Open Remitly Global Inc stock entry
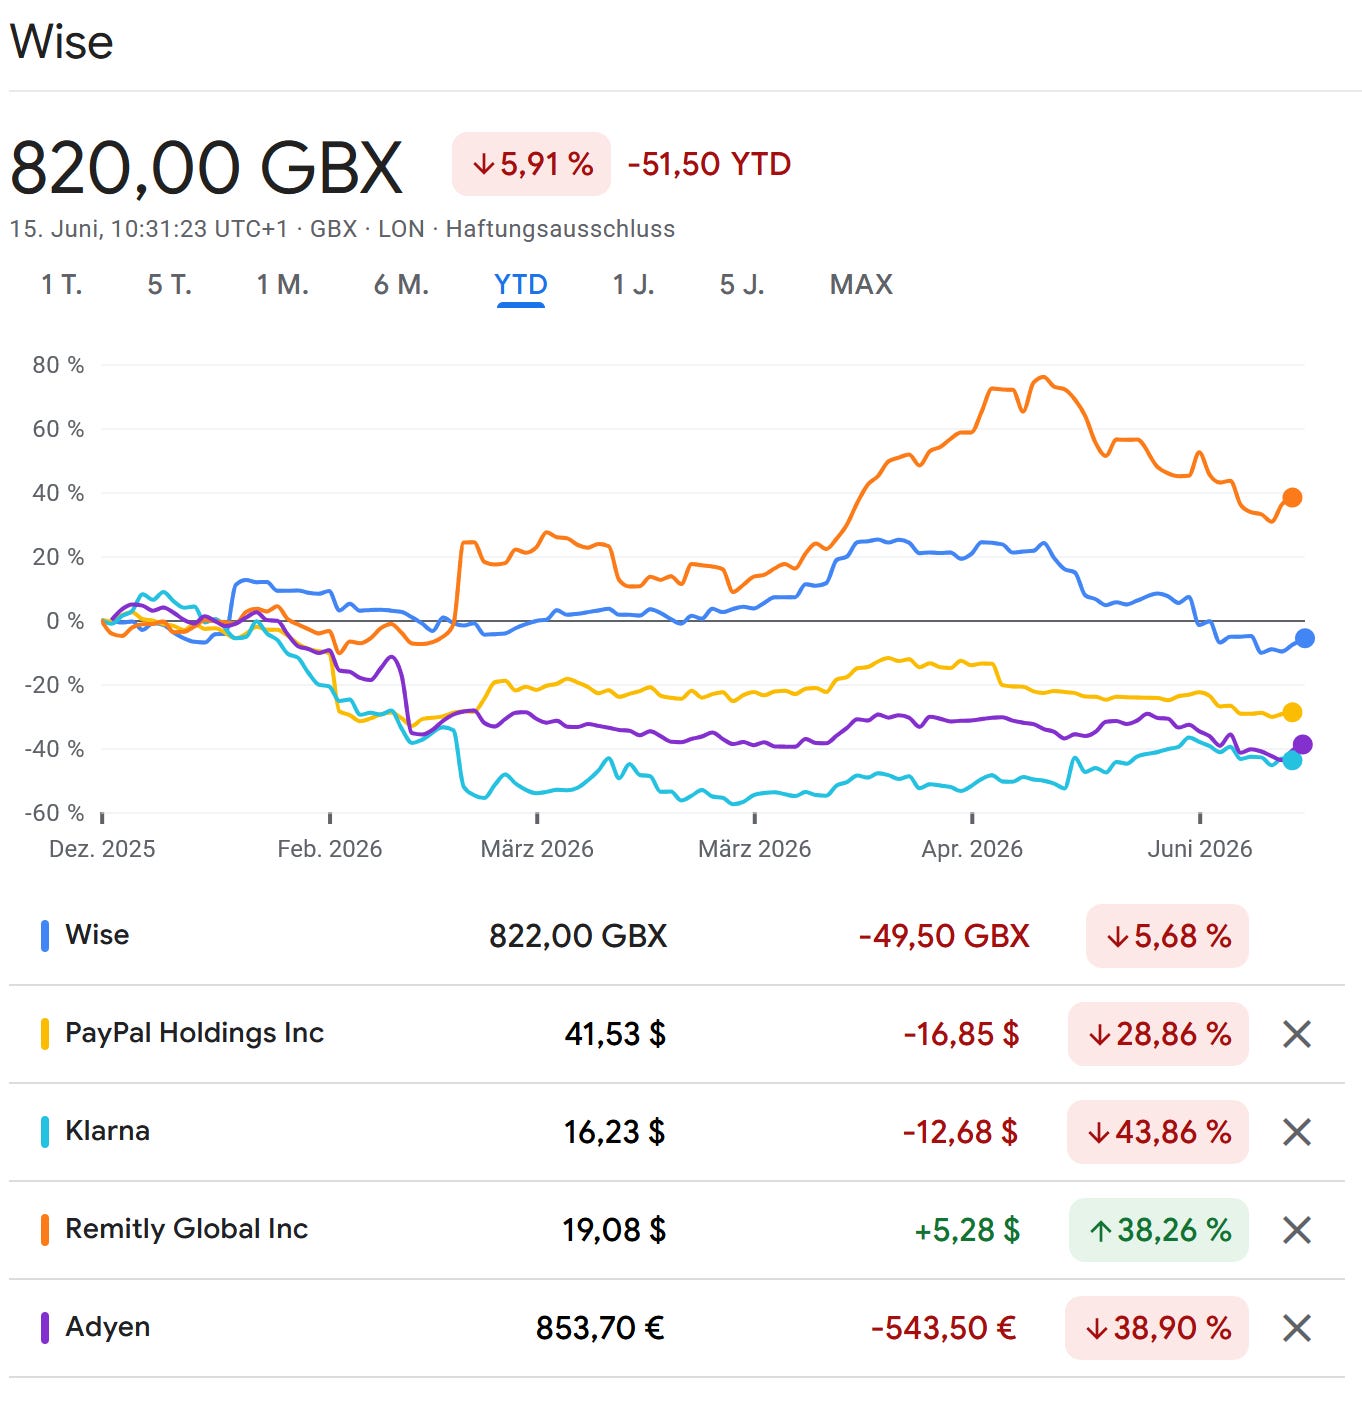Image resolution: width=1362 pixels, height=1402 pixels. pos(186,1229)
